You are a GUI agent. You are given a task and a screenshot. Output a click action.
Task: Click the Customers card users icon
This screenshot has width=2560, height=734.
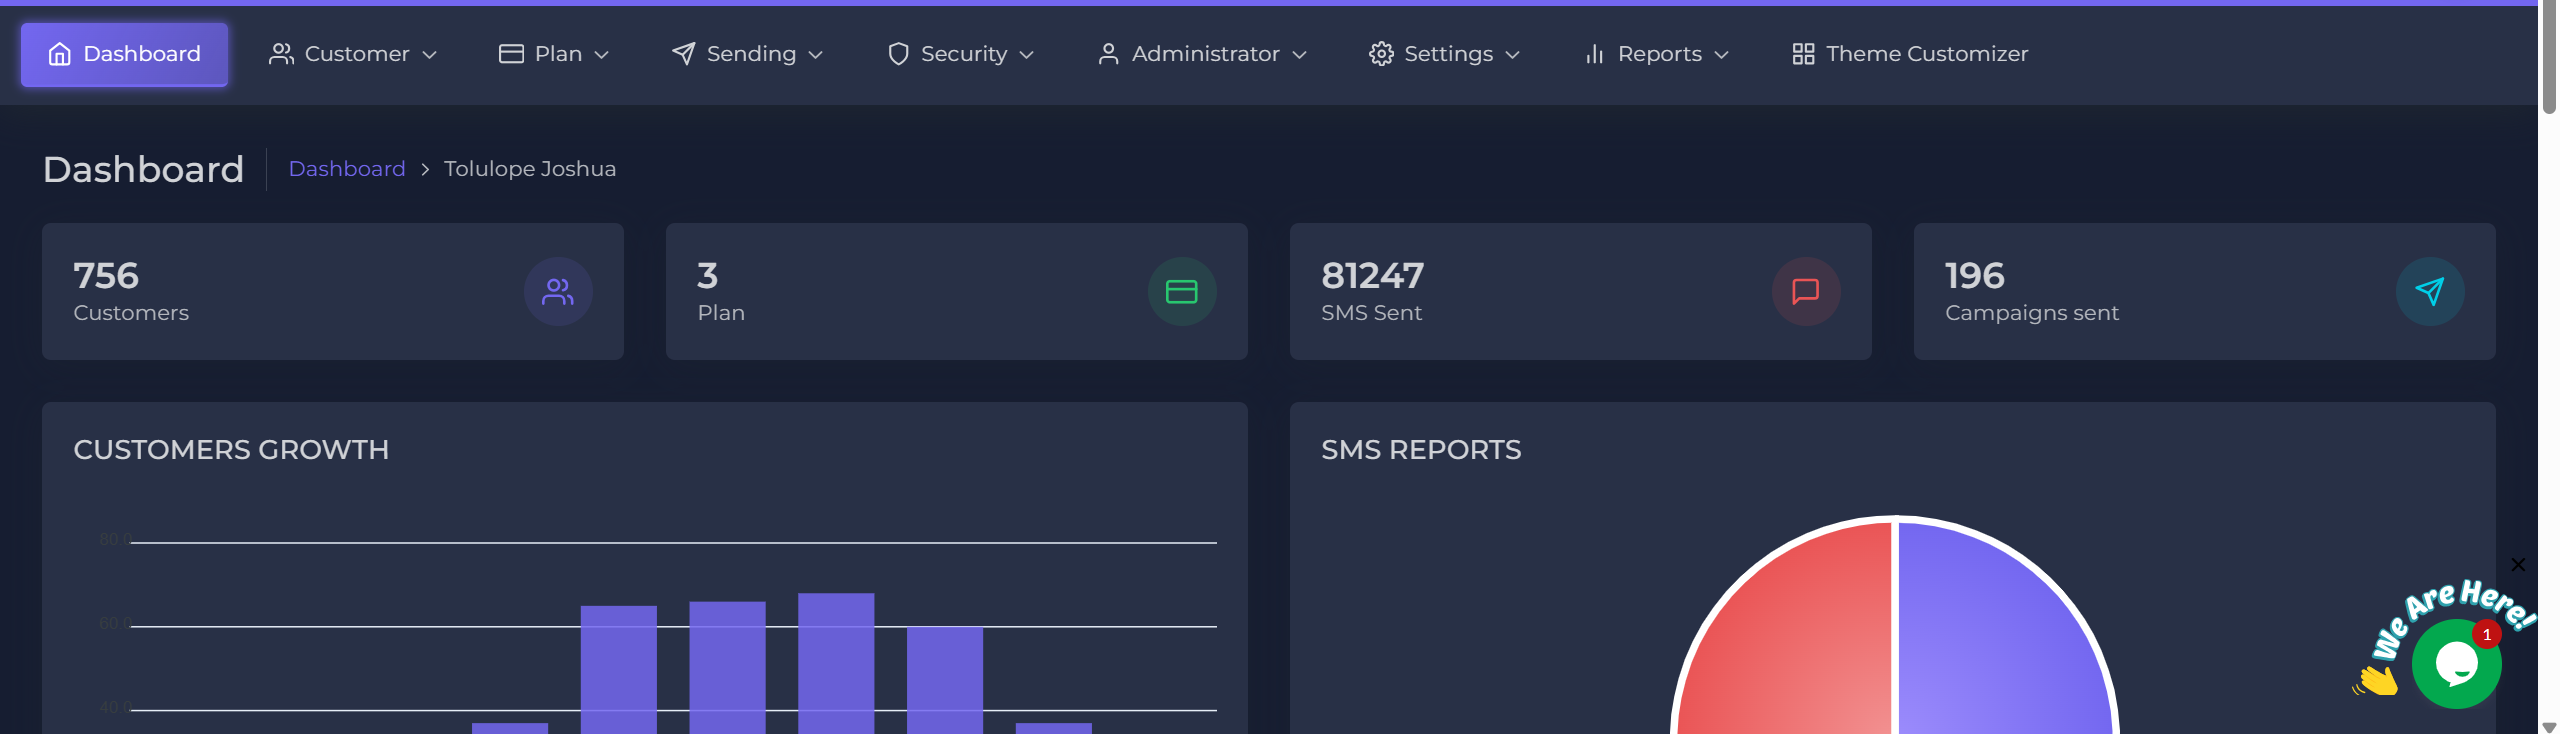click(558, 292)
